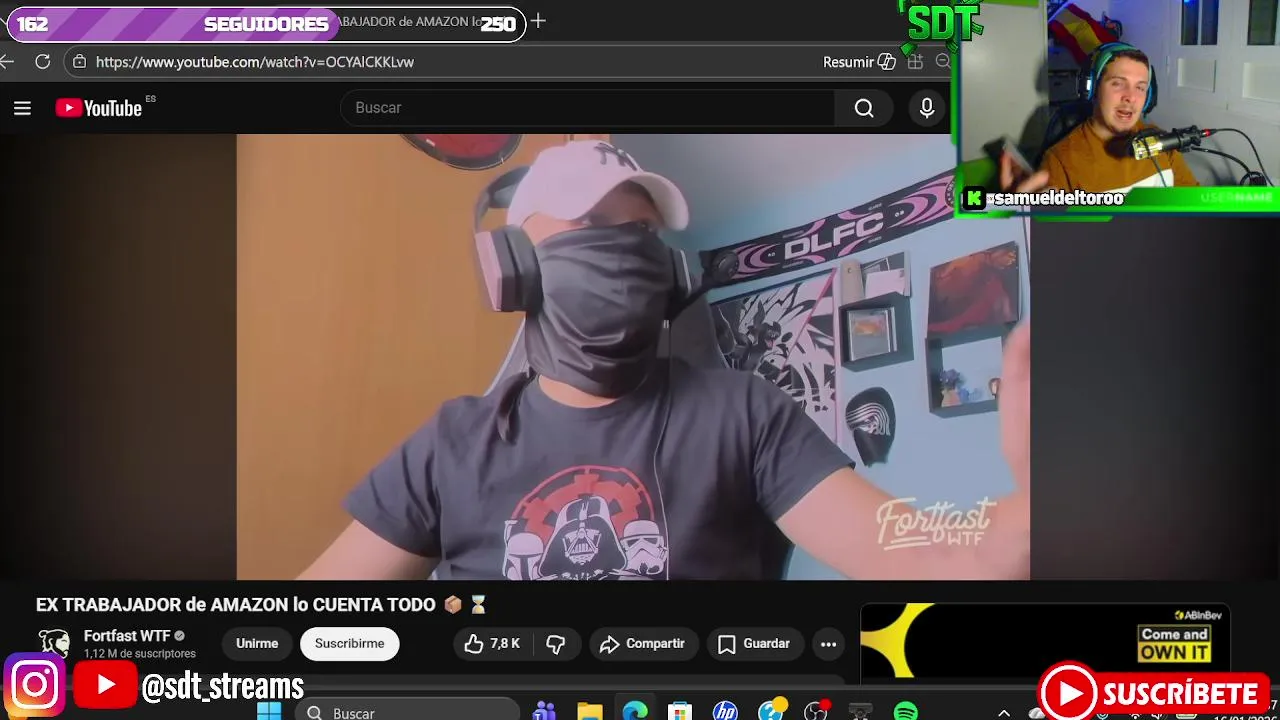
Task: View site information via the lock icon
Action: pos(79,62)
